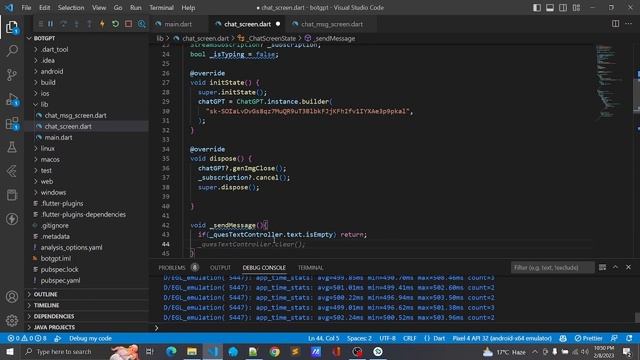This screenshot has height=360, width=640.
Task: Click debug console filter input
Action: 552,268
